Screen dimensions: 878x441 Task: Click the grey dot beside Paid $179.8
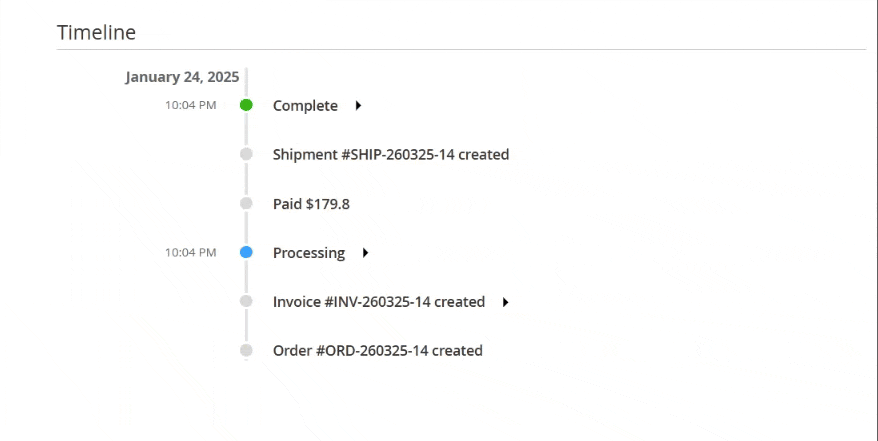pos(246,204)
